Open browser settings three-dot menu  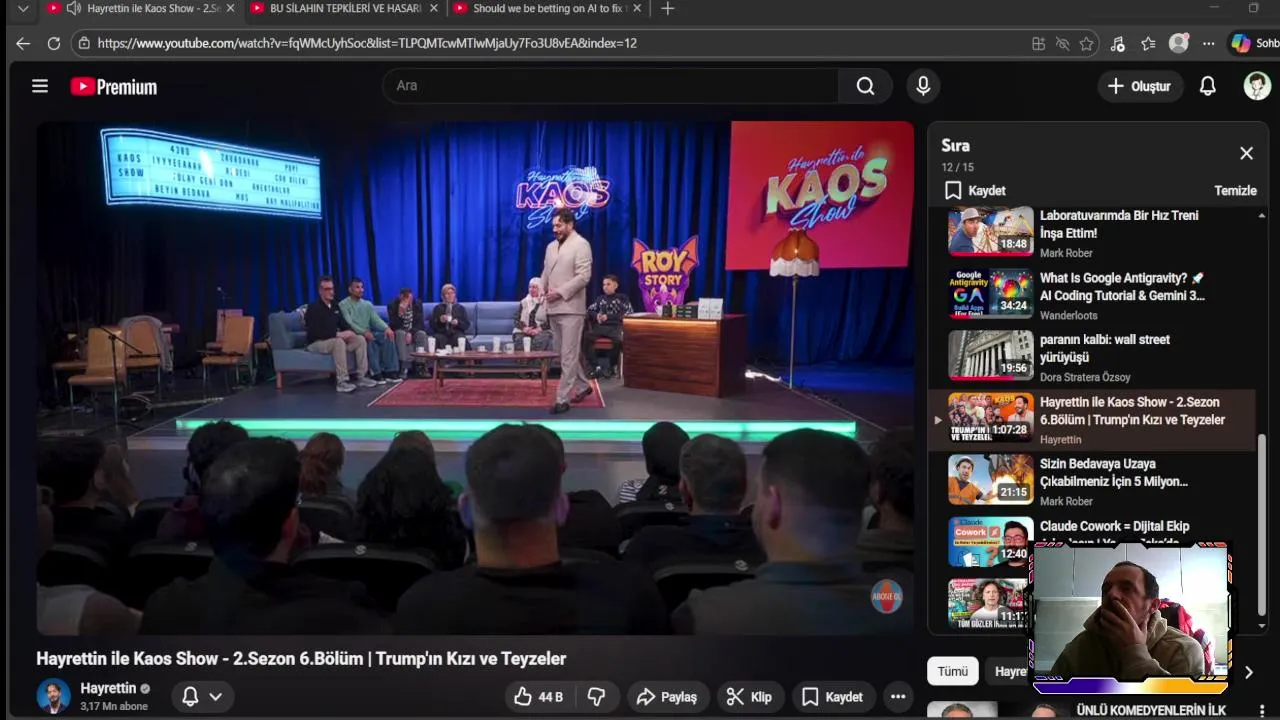pyautogui.click(x=1208, y=43)
